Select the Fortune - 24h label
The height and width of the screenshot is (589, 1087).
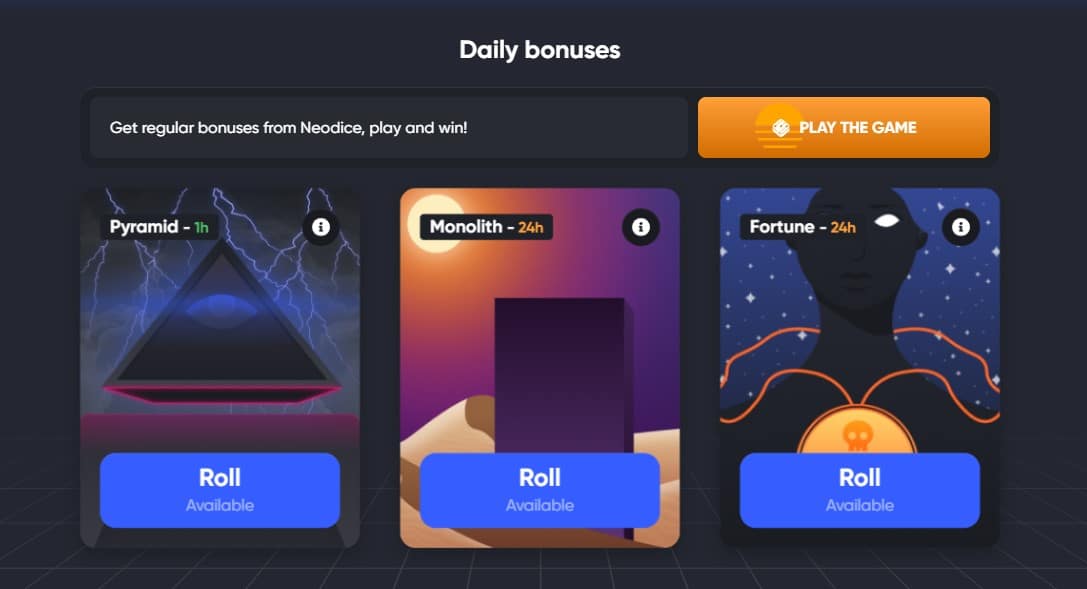[x=802, y=227]
